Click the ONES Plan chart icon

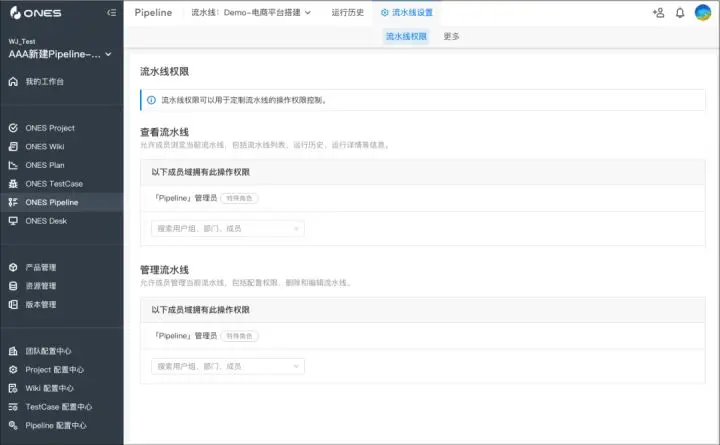13,165
